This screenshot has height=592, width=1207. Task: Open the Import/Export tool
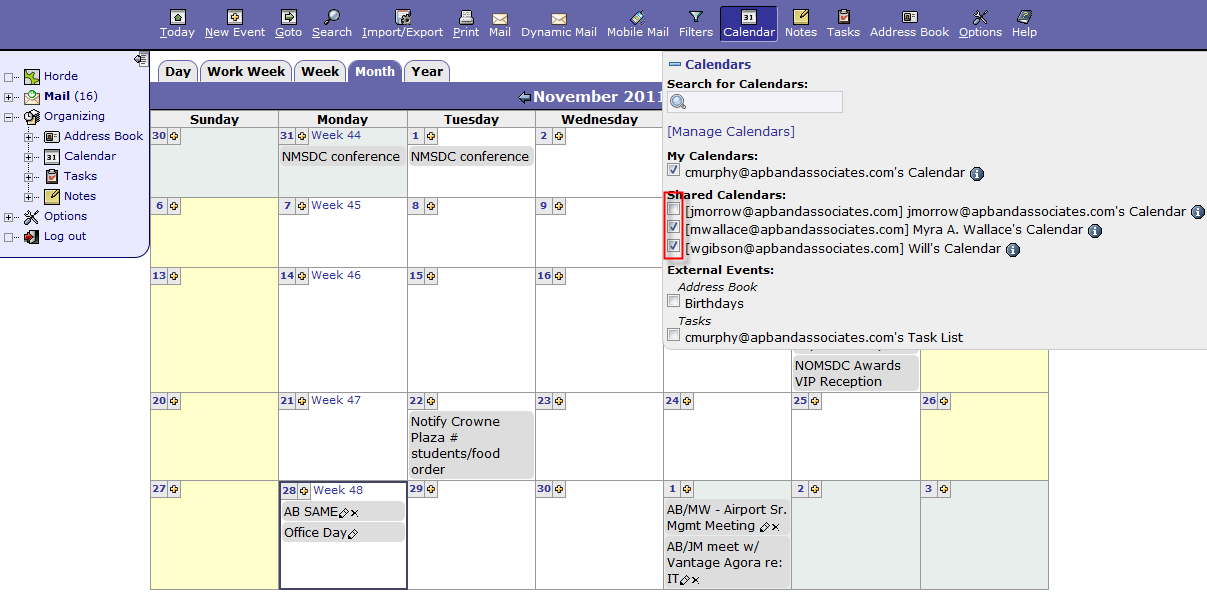click(x=403, y=17)
